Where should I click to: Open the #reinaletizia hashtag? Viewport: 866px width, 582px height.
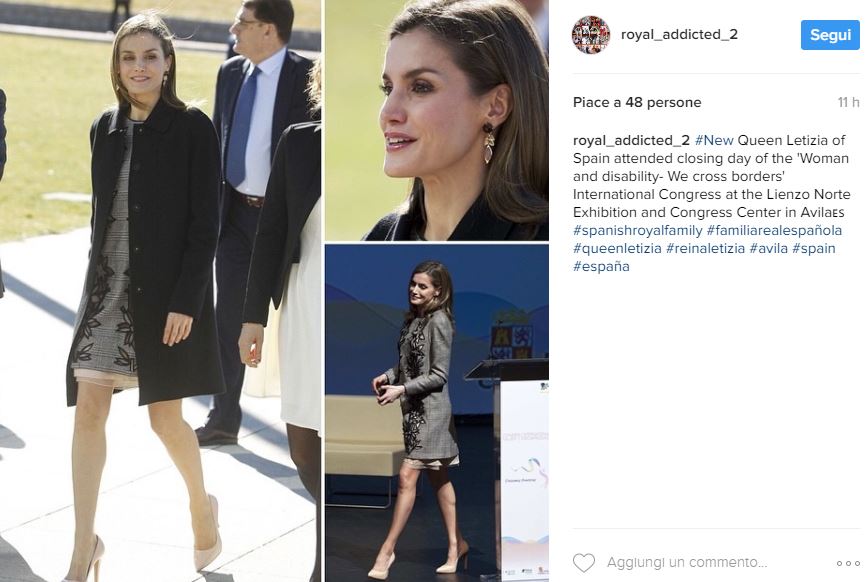point(705,248)
